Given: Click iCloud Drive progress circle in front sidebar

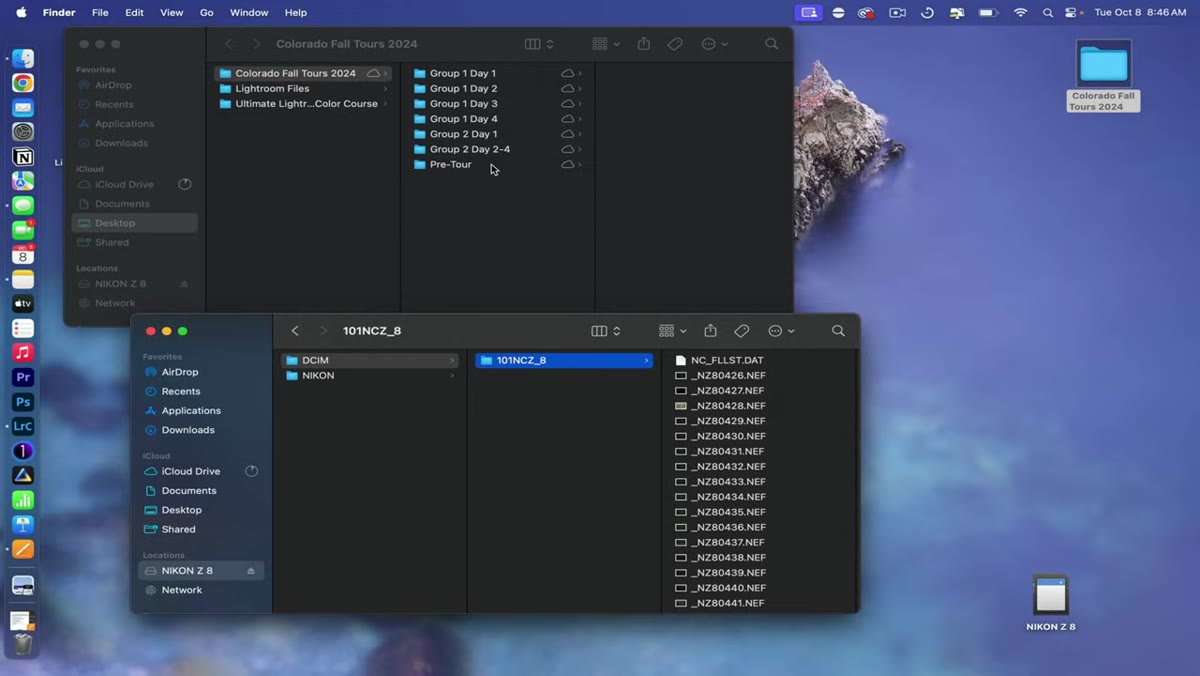Looking at the screenshot, I should [x=251, y=472].
